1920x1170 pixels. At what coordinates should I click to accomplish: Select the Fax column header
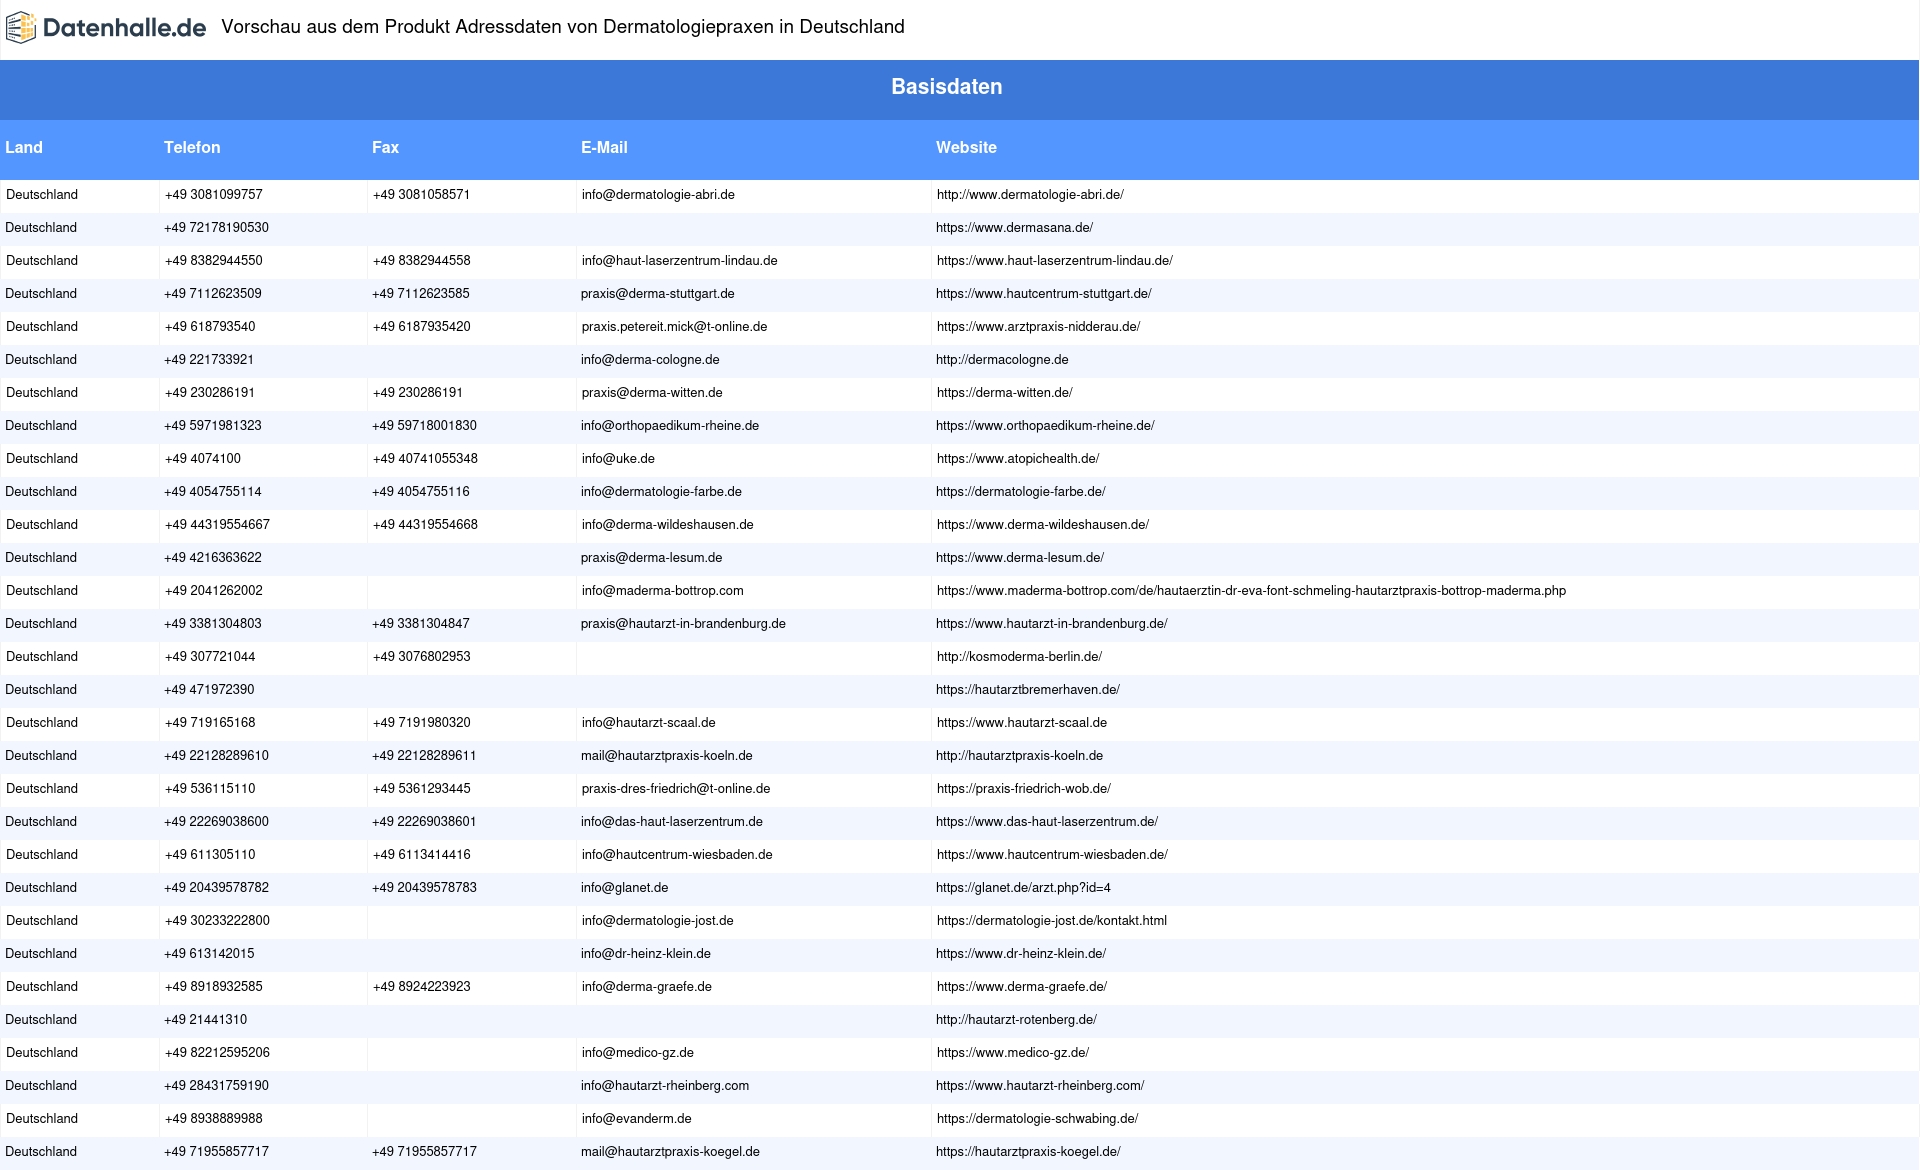(385, 147)
